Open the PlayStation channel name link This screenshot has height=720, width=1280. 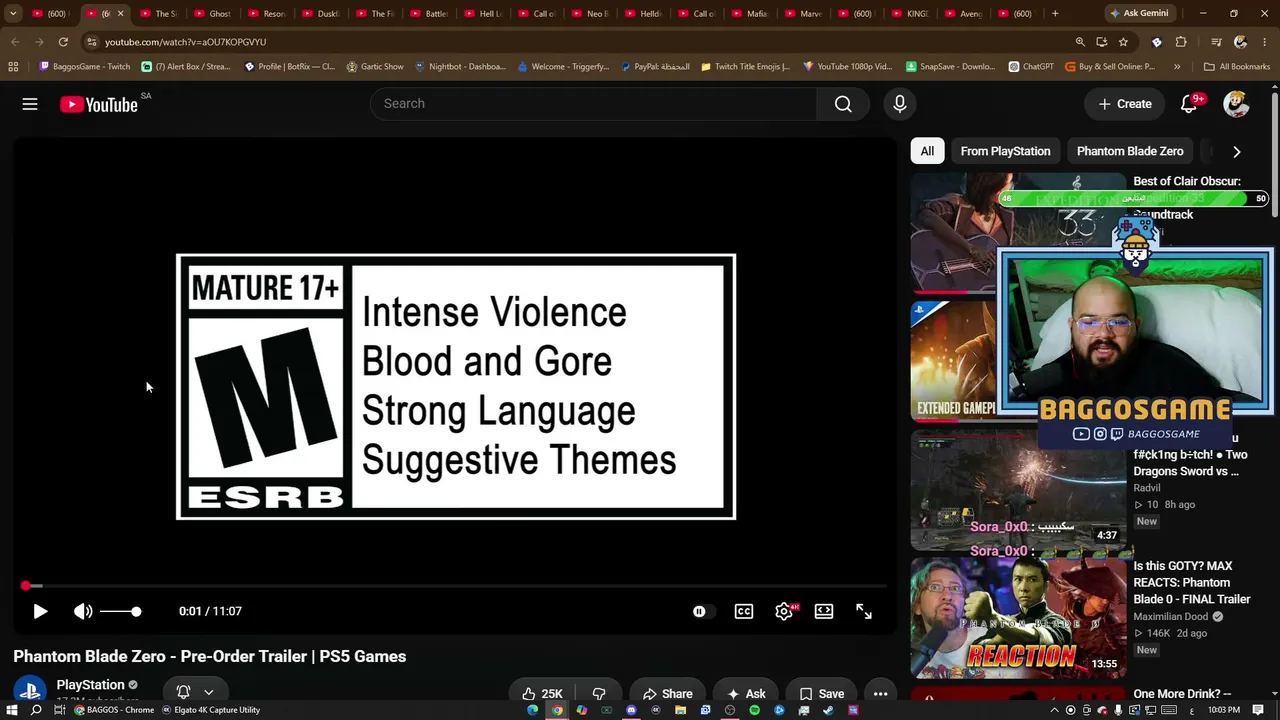tap(90, 685)
